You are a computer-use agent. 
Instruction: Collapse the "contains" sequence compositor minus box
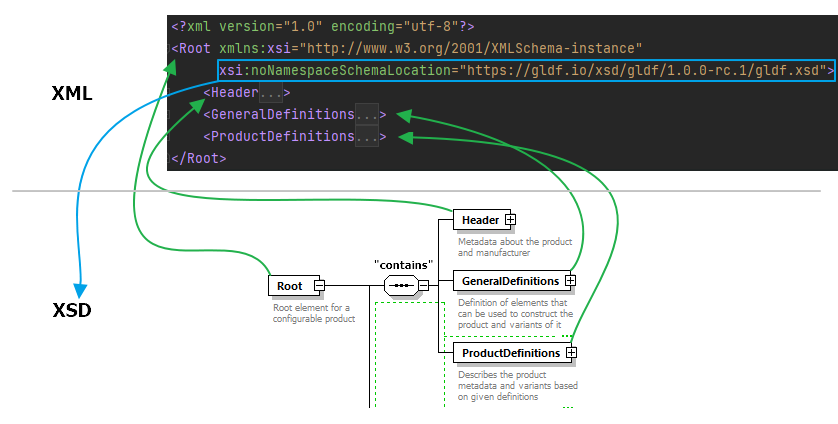pyautogui.click(x=423, y=286)
